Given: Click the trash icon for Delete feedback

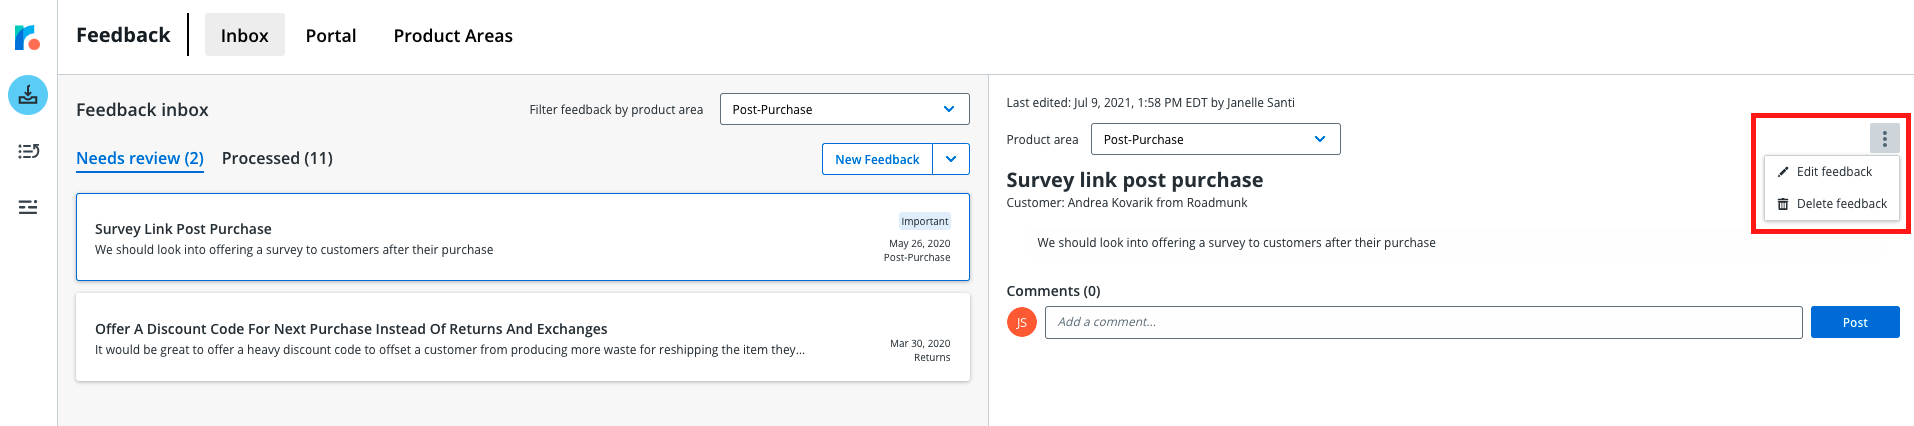Looking at the screenshot, I should point(1783,204).
